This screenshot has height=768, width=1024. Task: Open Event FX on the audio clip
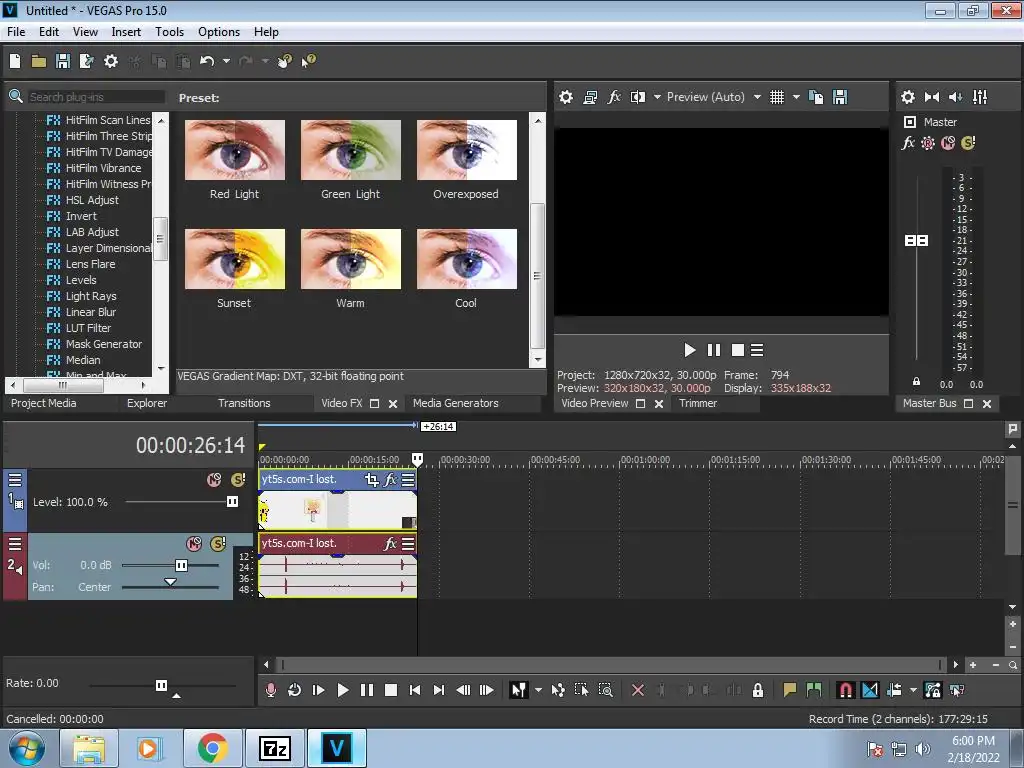(x=391, y=543)
